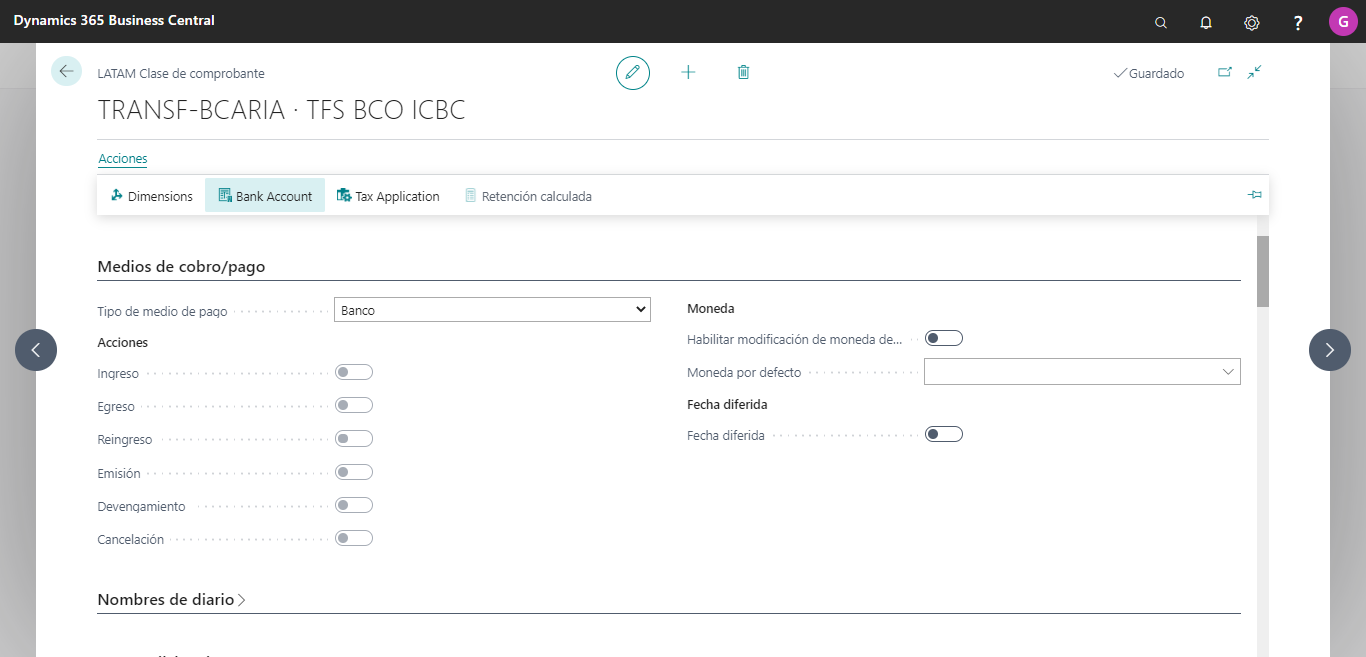1366x657 pixels.
Task: Toggle the Ingreso switch
Action: (x=354, y=372)
